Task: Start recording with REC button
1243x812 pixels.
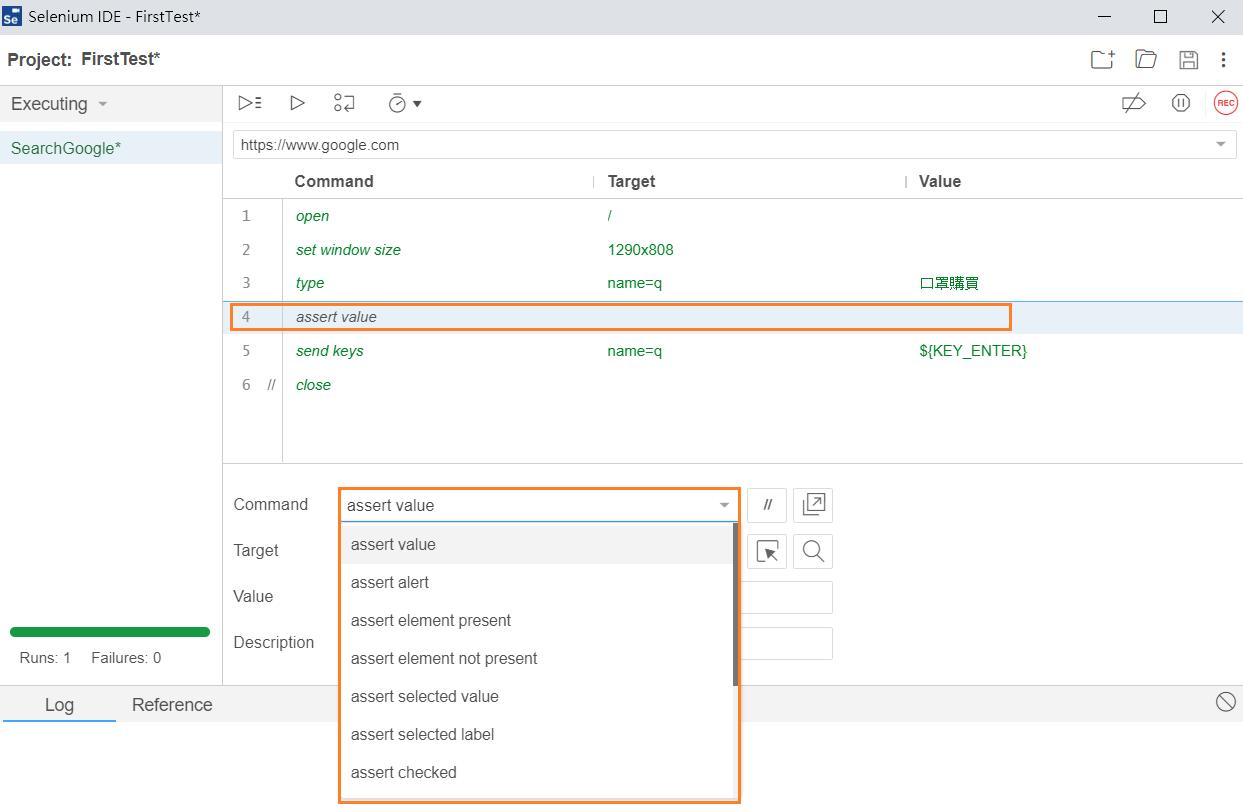Action: click(x=1225, y=103)
